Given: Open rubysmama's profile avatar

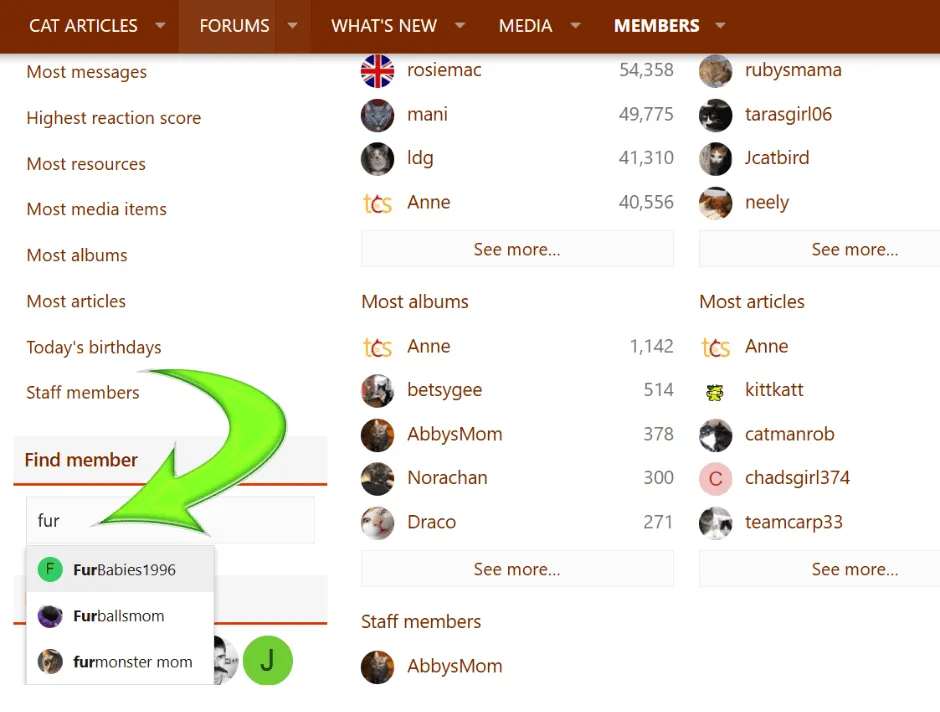Looking at the screenshot, I should coord(715,70).
